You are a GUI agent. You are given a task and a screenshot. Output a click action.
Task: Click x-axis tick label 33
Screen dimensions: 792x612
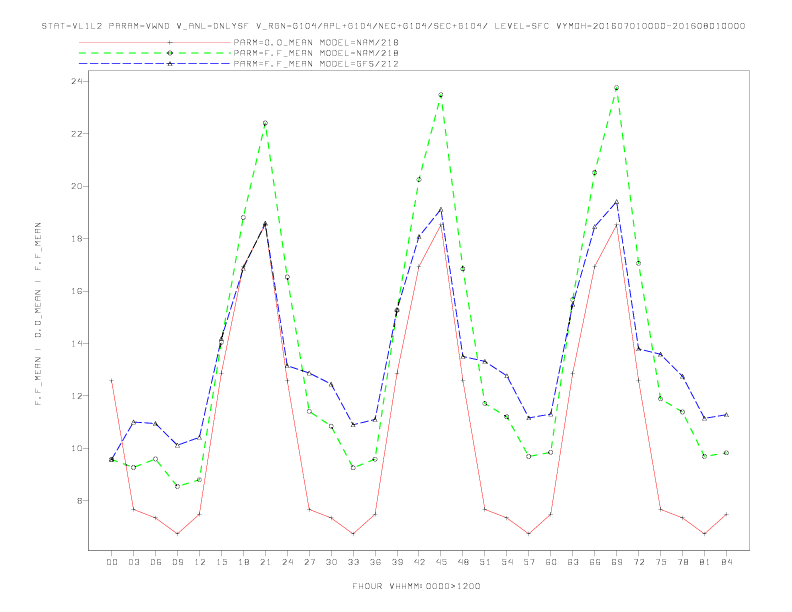point(353,562)
